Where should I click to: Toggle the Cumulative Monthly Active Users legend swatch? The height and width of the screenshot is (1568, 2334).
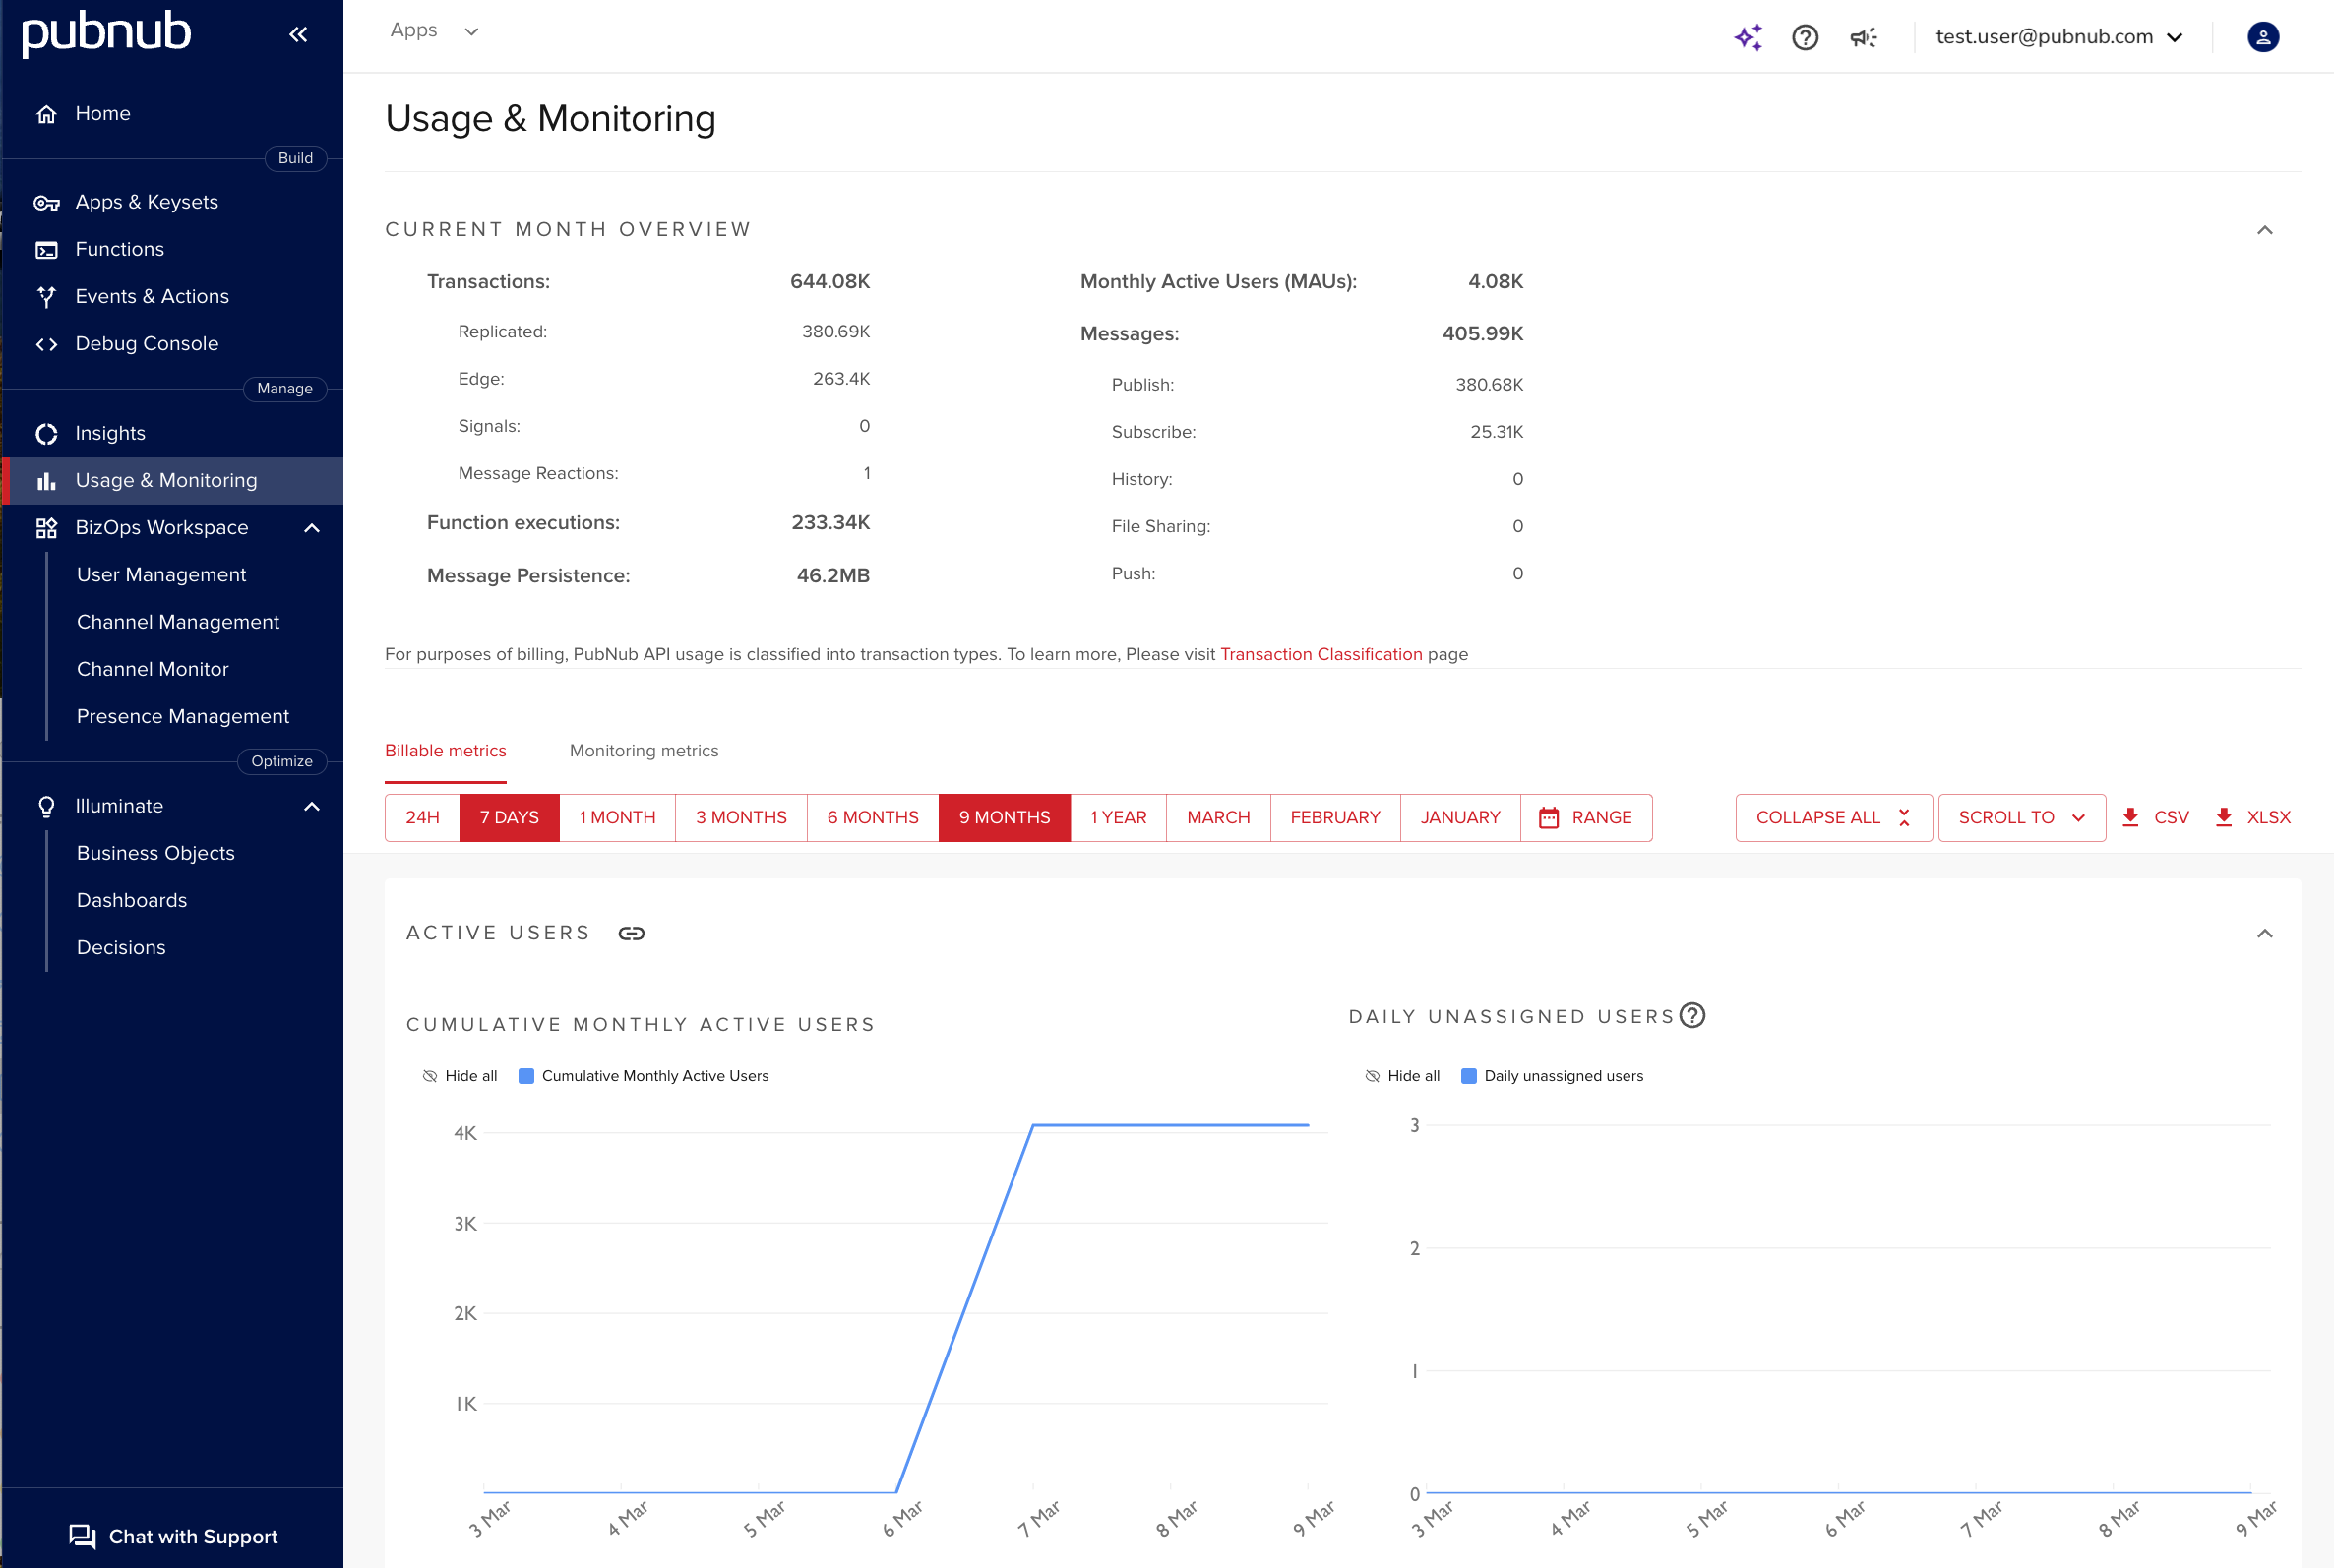tap(527, 1075)
